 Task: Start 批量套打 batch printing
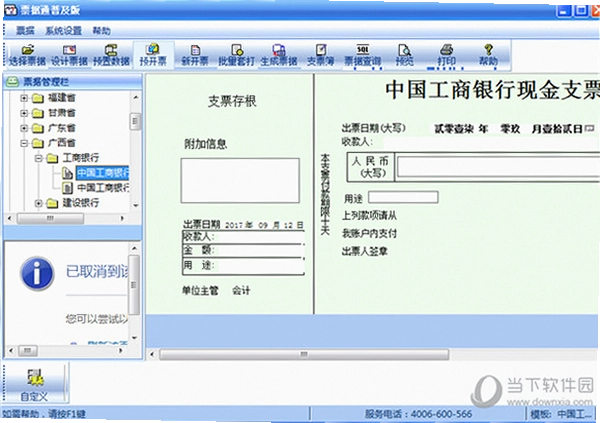[x=237, y=56]
